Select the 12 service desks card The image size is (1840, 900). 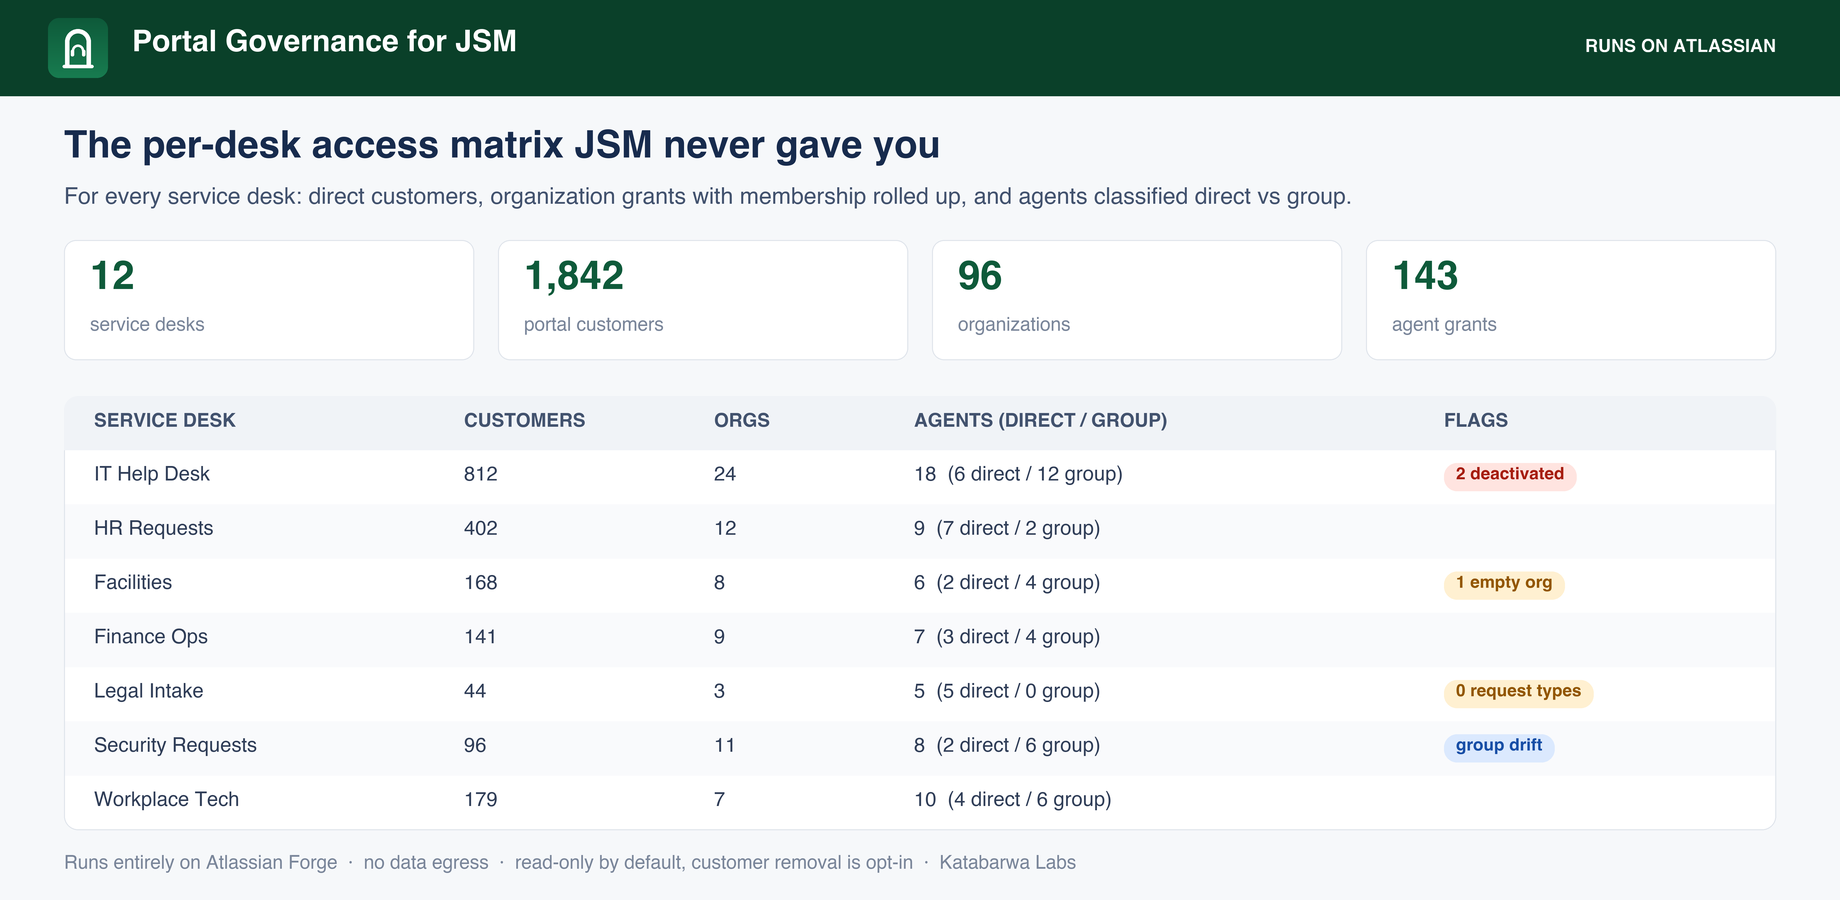269,300
